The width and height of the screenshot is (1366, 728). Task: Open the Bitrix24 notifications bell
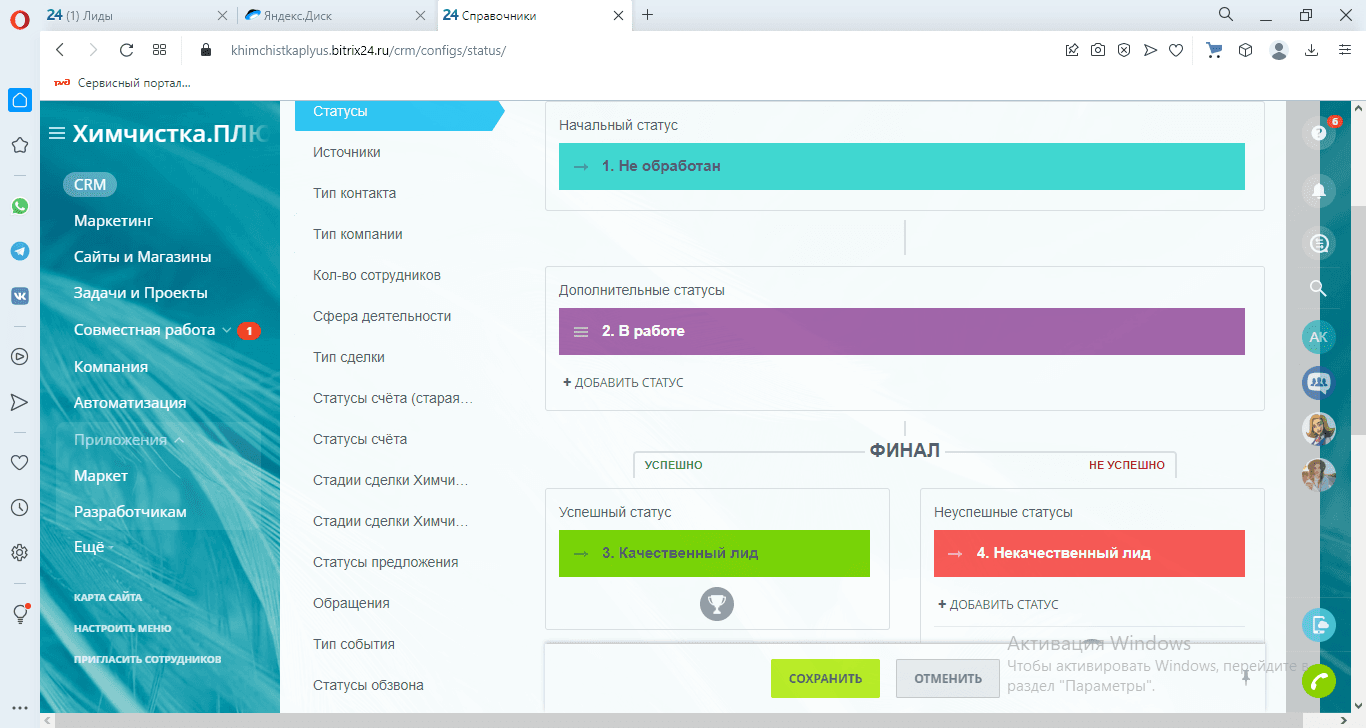[x=1319, y=190]
